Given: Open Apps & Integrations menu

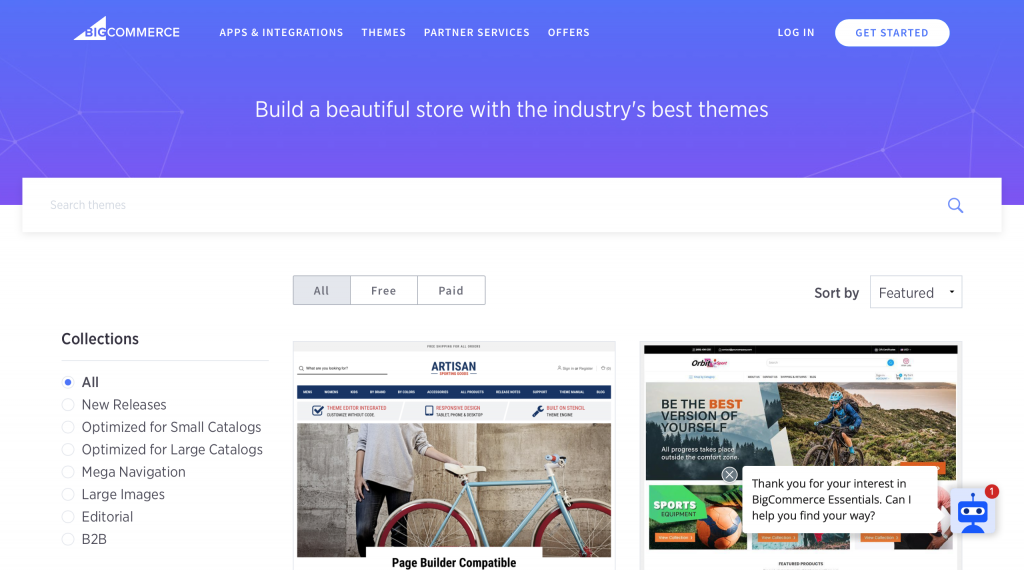Looking at the screenshot, I should coord(281,33).
